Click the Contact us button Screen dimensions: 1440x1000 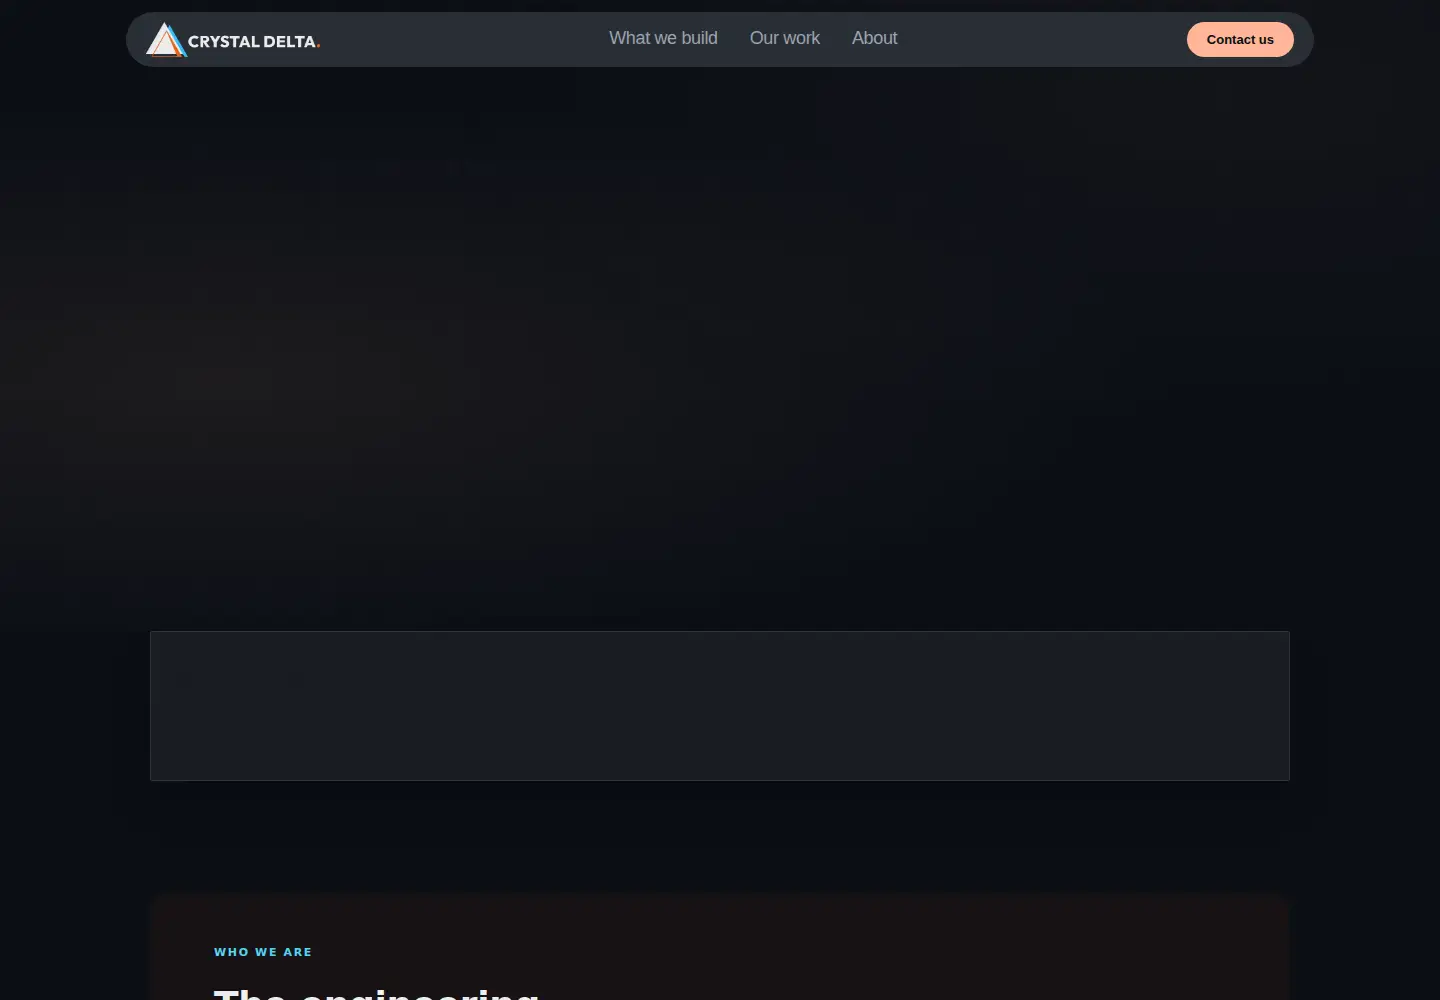click(x=1240, y=40)
